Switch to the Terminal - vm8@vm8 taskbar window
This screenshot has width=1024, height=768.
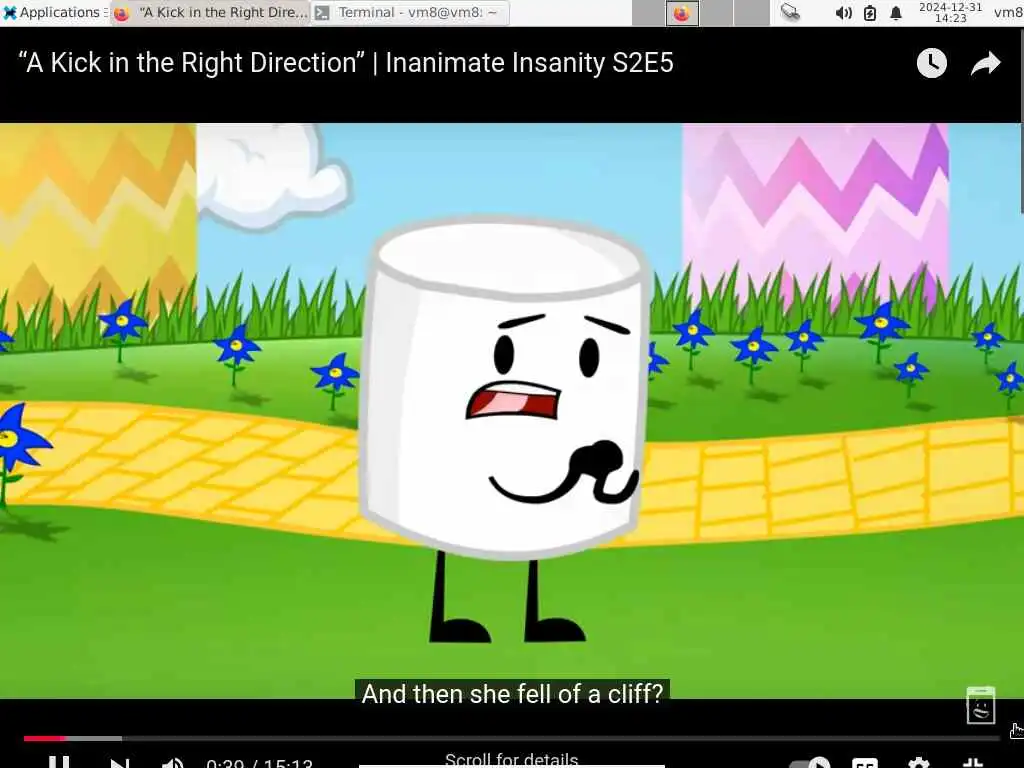(410, 12)
